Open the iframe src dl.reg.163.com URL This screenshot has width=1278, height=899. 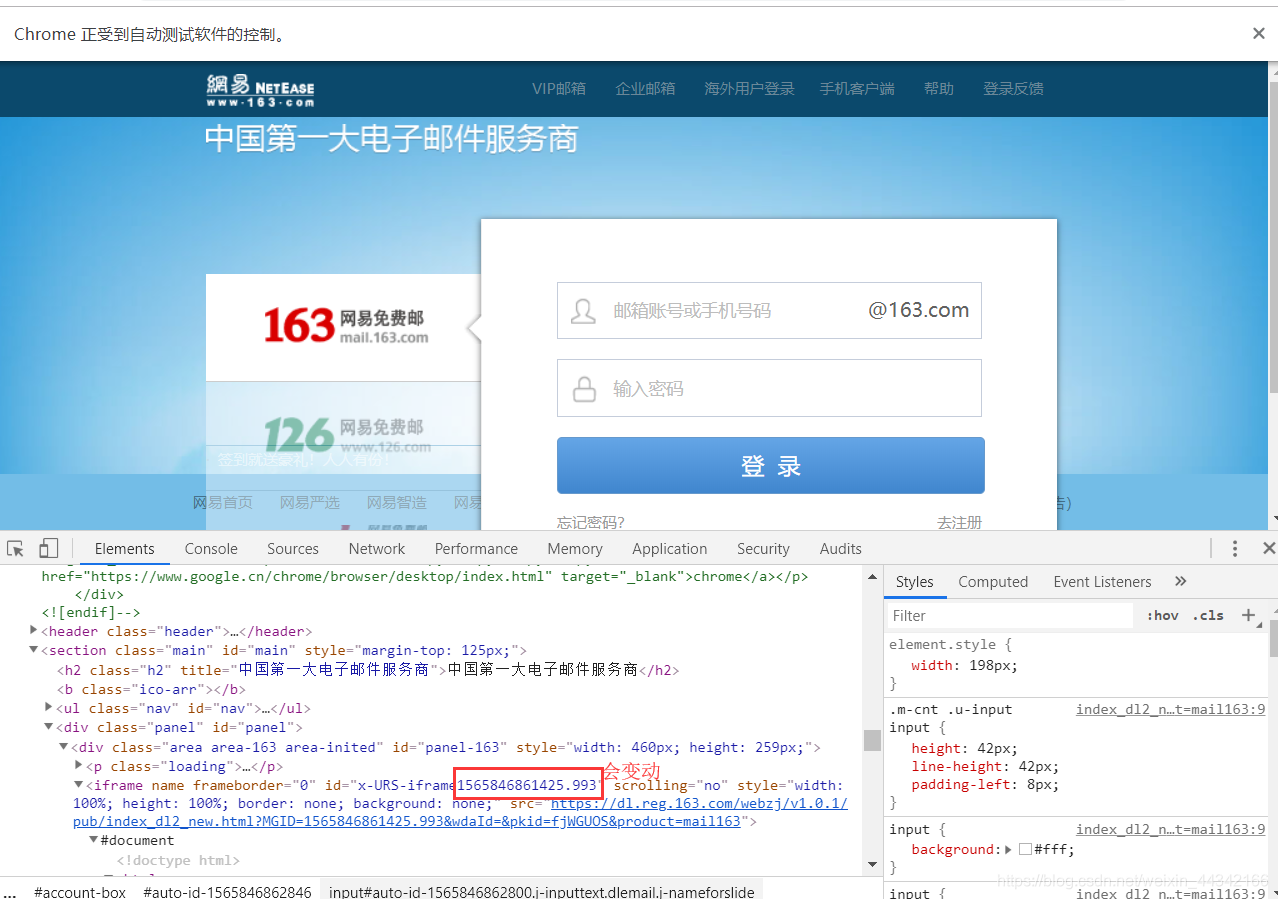pyautogui.click(x=460, y=812)
